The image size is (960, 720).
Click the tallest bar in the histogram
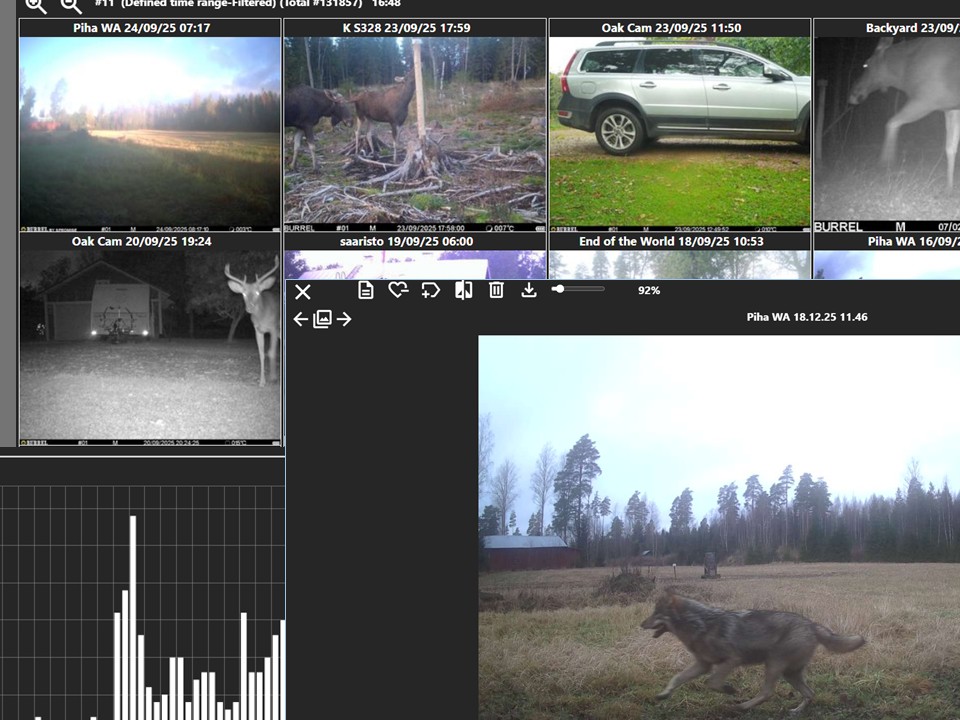tap(133, 617)
